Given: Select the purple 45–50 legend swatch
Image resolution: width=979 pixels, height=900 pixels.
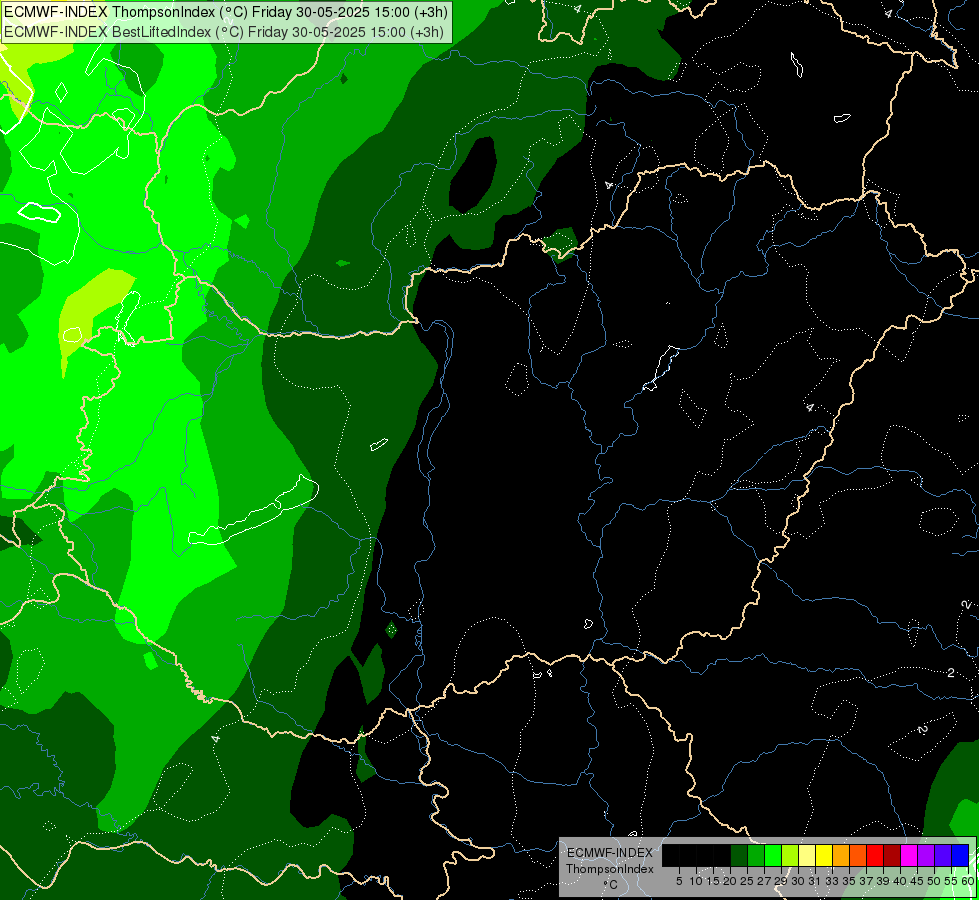Looking at the screenshot, I should (x=926, y=856).
